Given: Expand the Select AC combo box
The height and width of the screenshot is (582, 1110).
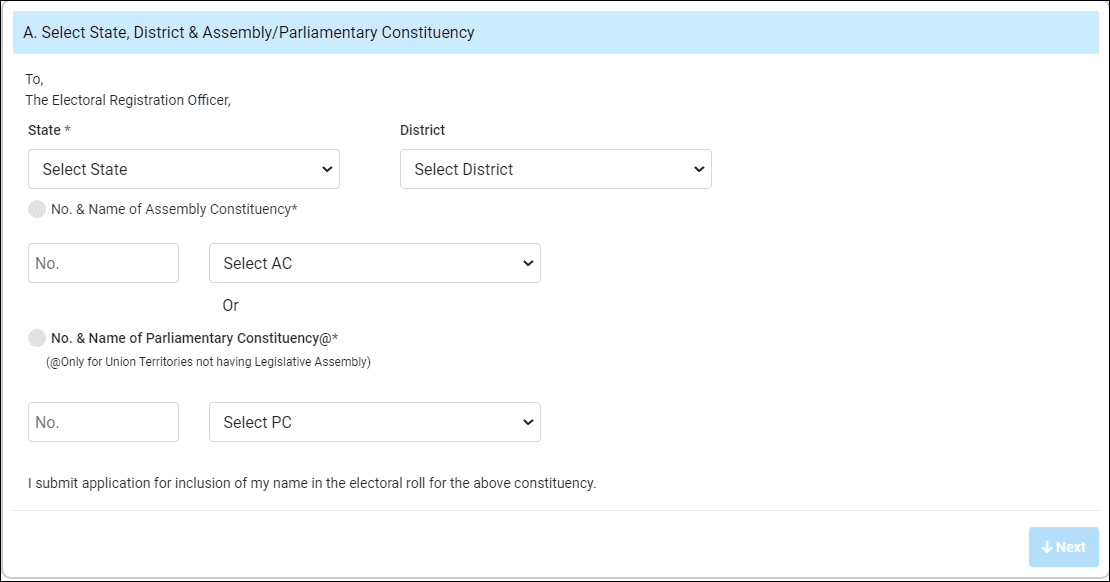Looking at the screenshot, I should pyautogui.click(x=374, y=263).
